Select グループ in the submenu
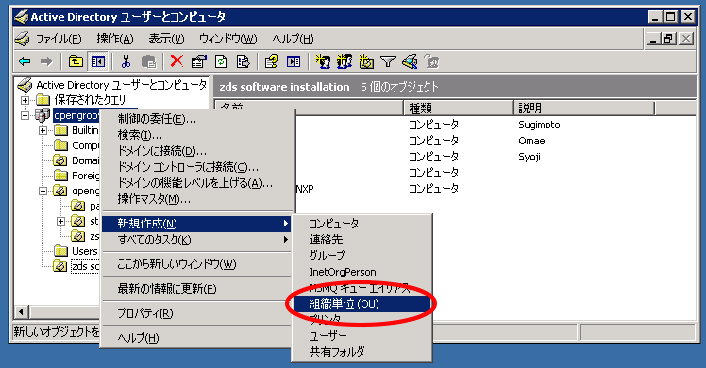This screenshot has height=368, width=706. [x=362, y=255]
